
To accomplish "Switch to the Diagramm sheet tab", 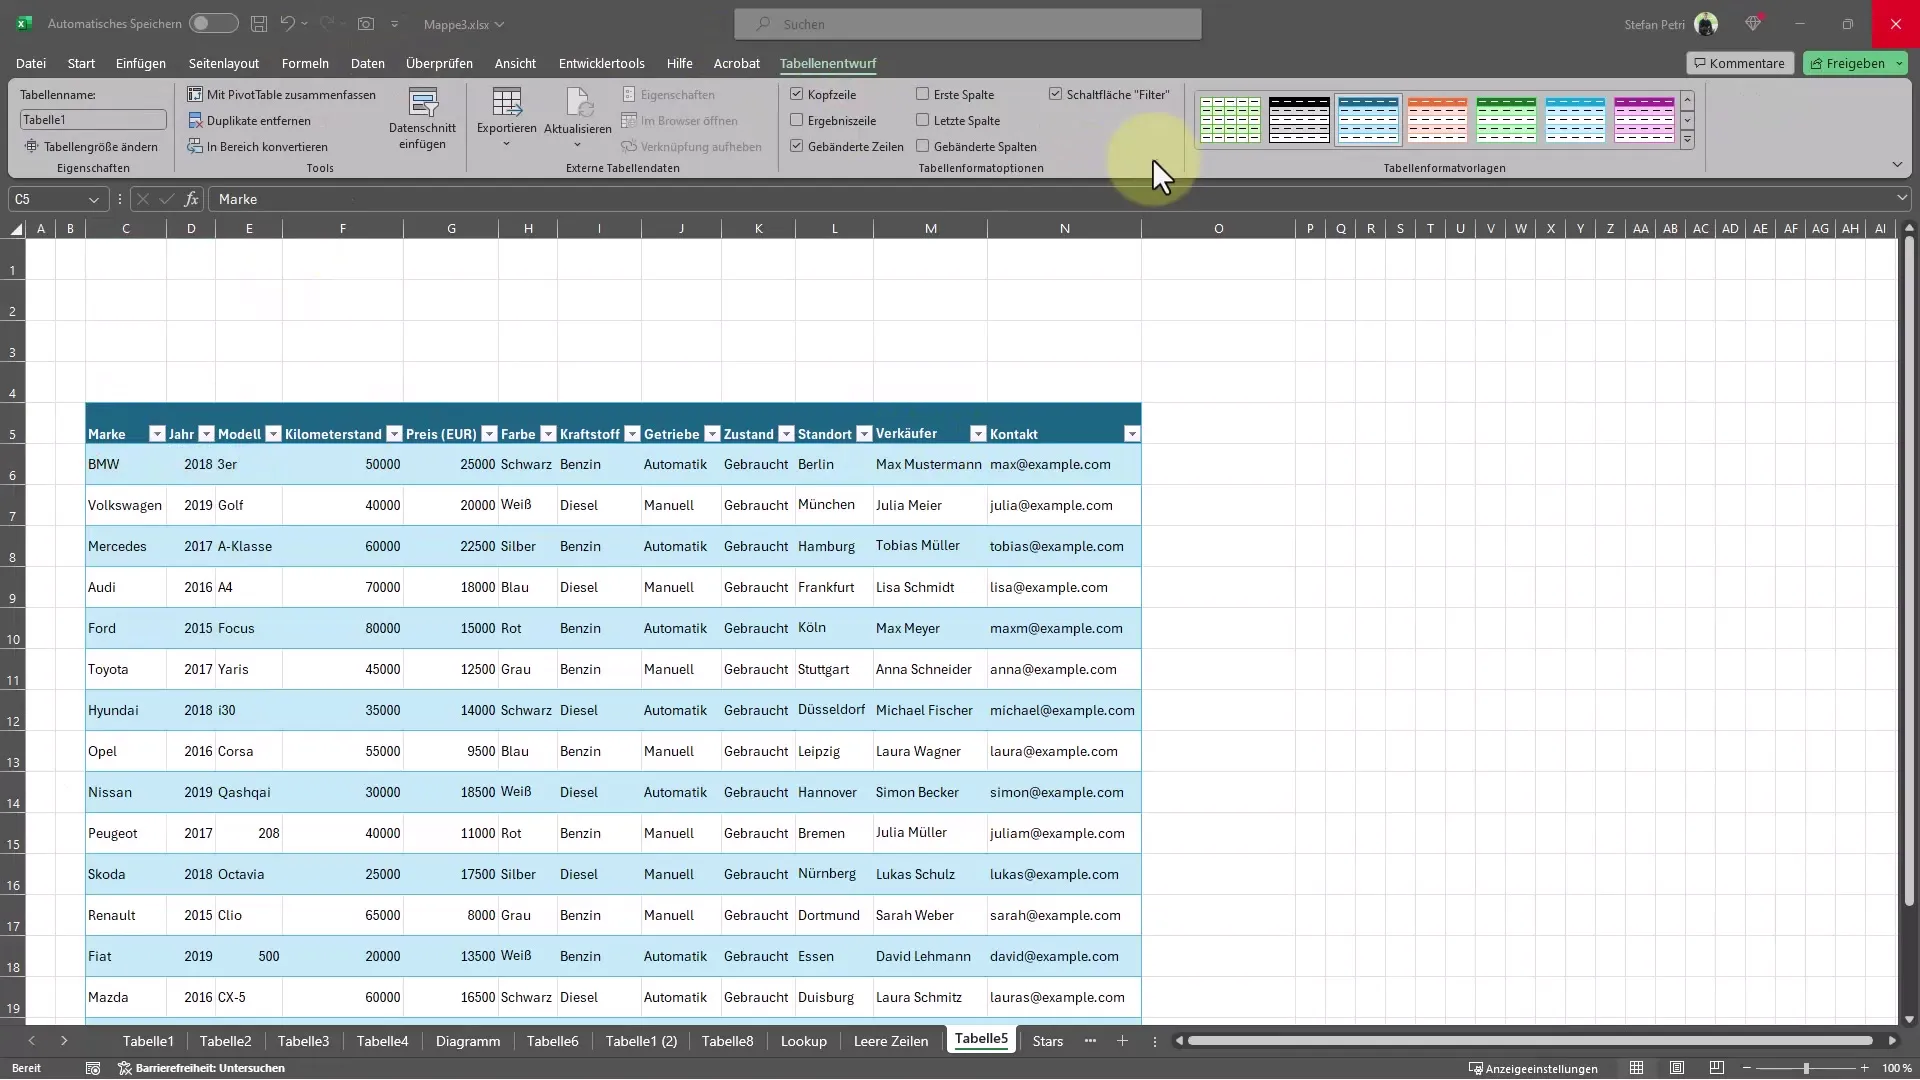I will click(x=468, y=1042).
